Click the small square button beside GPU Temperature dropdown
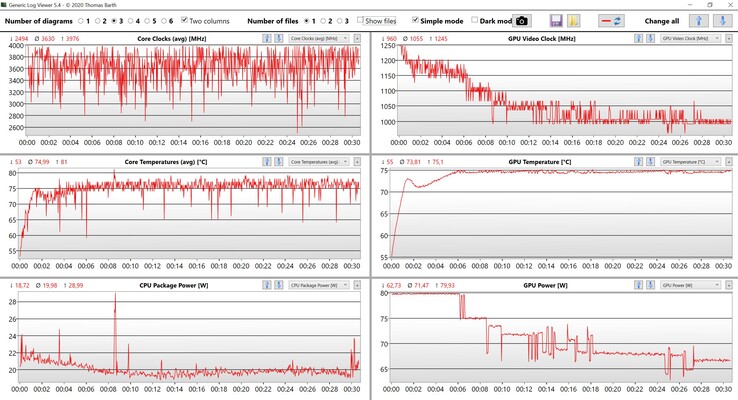 729,161
